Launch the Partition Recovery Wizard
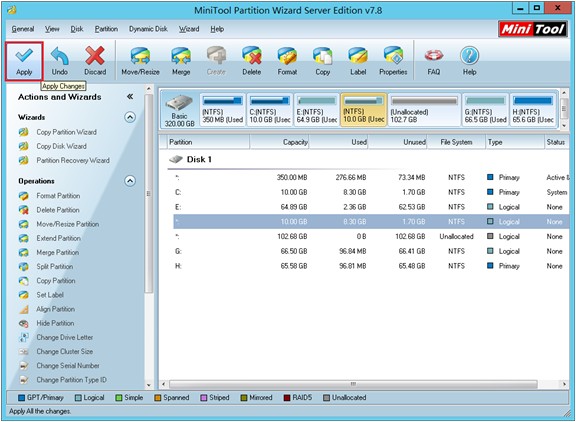Image resolution: width=576 pixels, height=422 pixels. coord(73,160)
